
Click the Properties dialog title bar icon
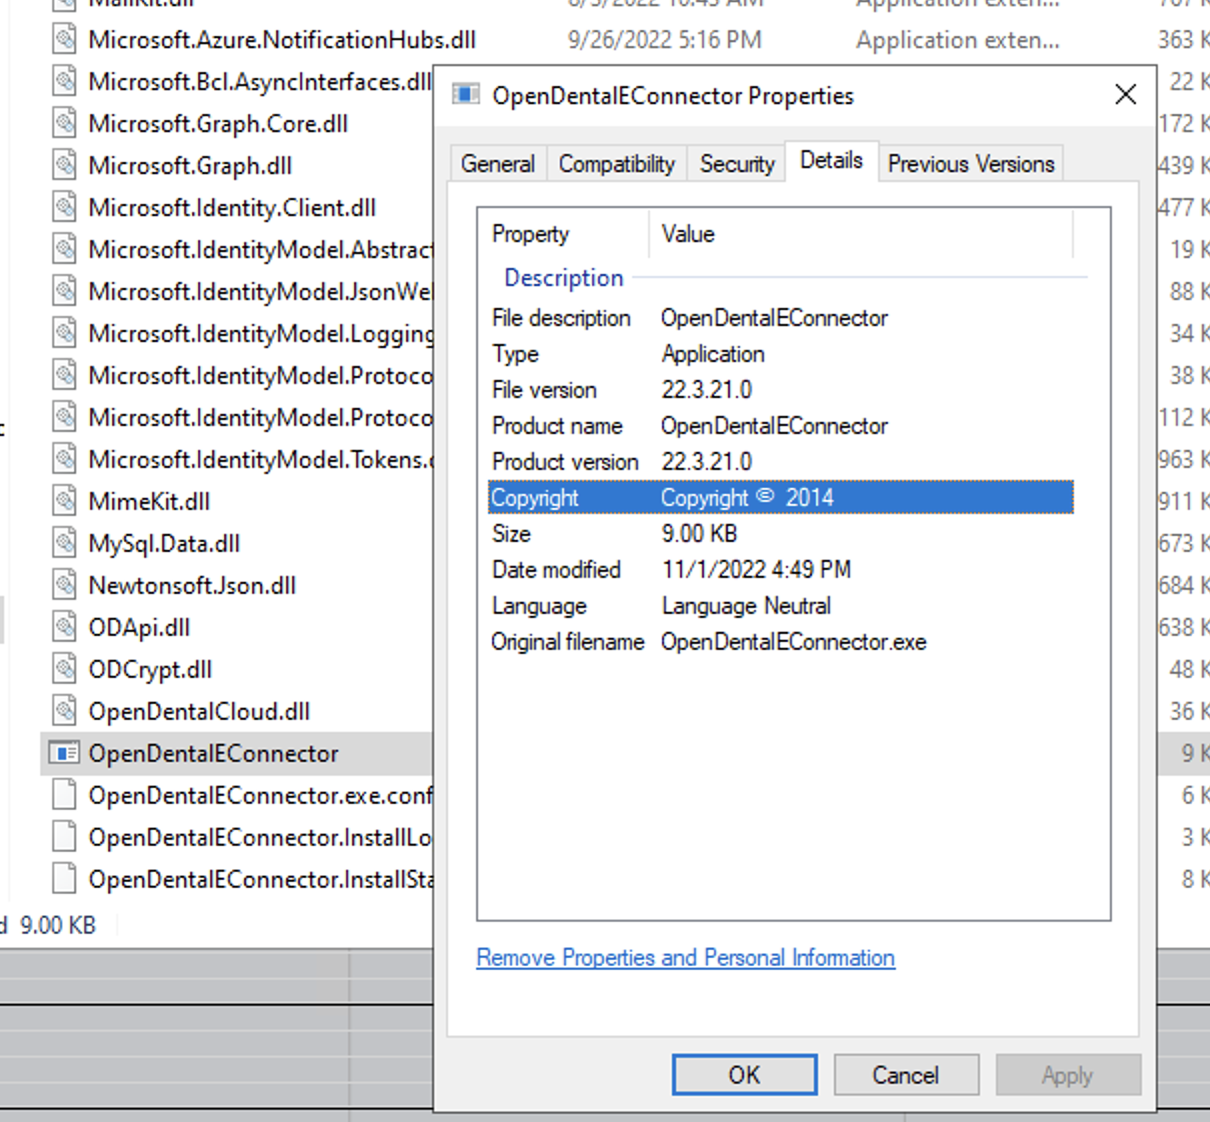tap(466, 95)
